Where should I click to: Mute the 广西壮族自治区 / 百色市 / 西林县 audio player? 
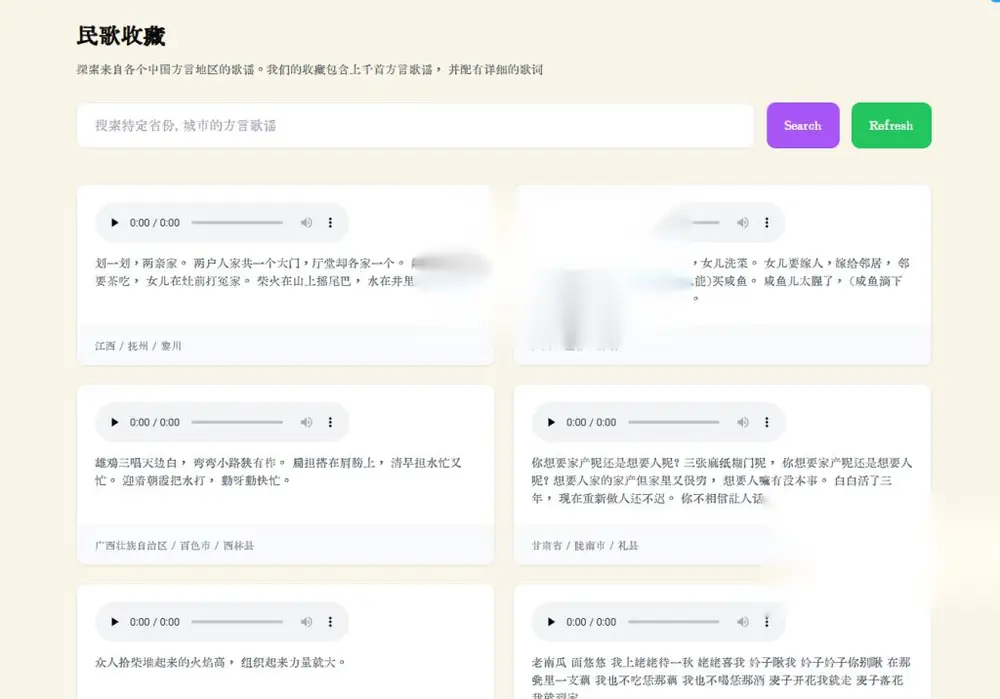pyautogui.click(x=307, y=422)
